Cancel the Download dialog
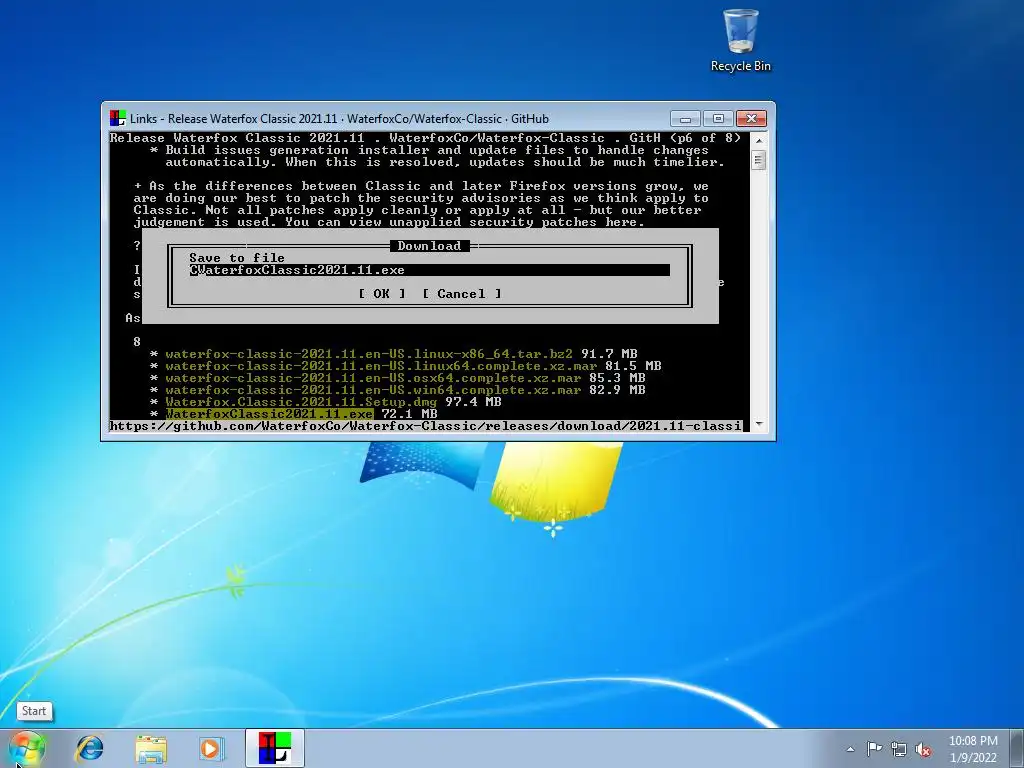The width and height of the screenshot is (1024, 768). [x=461, y=294]
